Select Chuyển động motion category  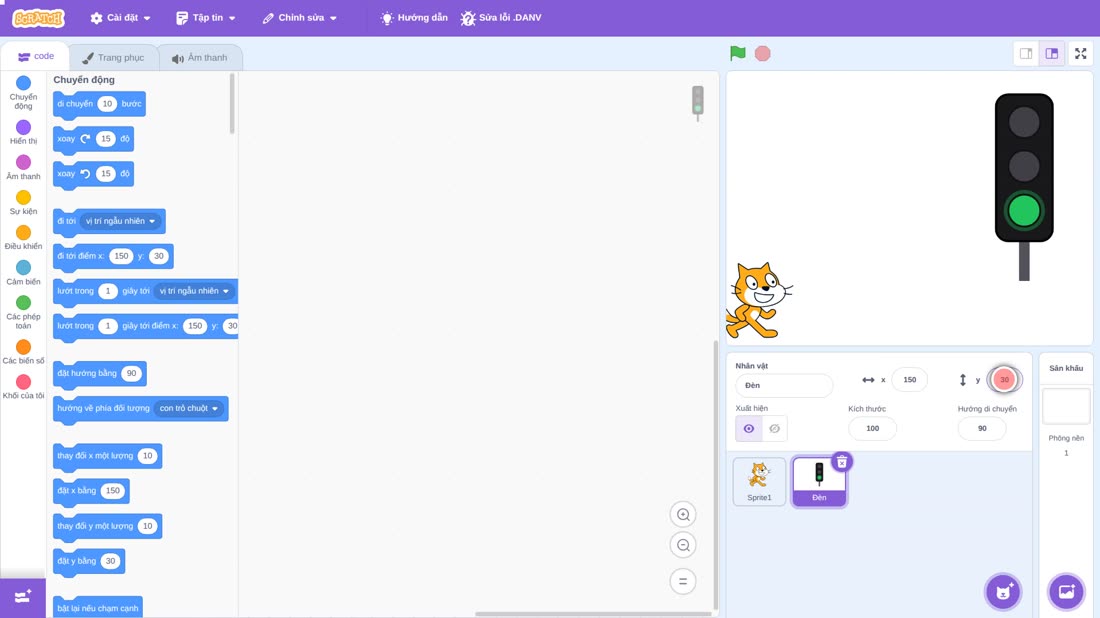pos(23,93)
